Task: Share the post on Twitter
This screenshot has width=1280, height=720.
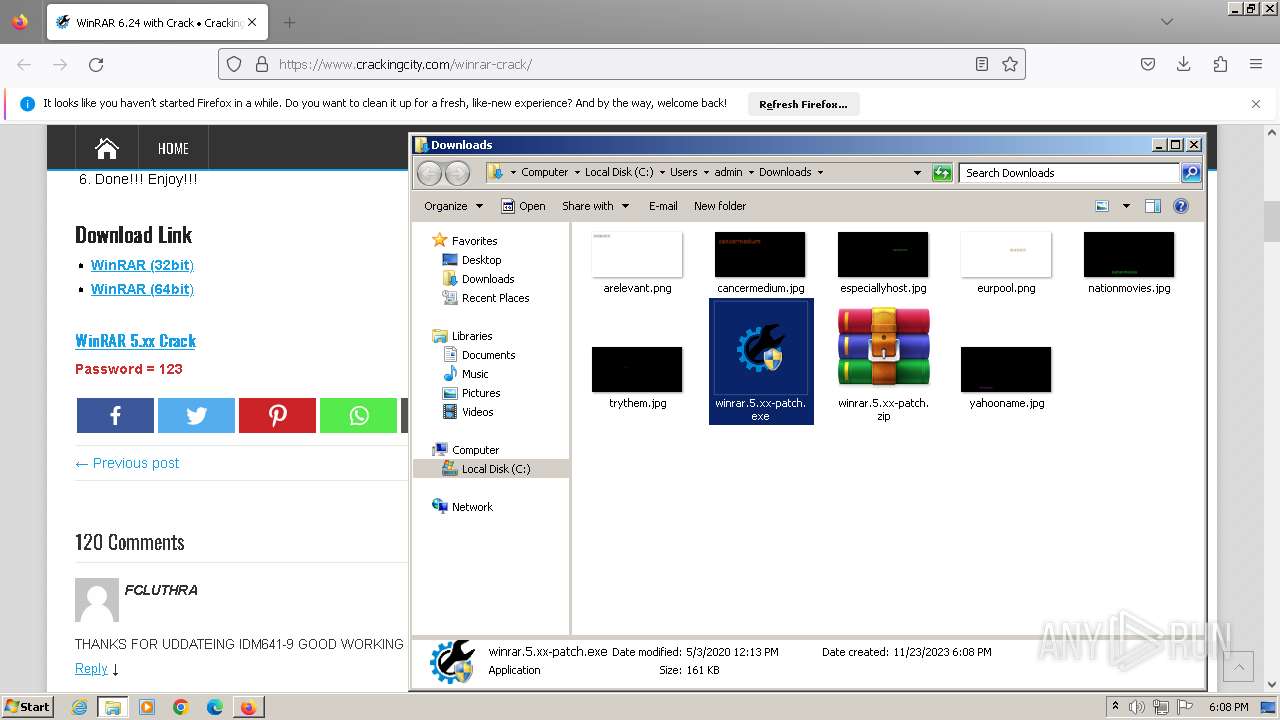Action: point(196,415)
